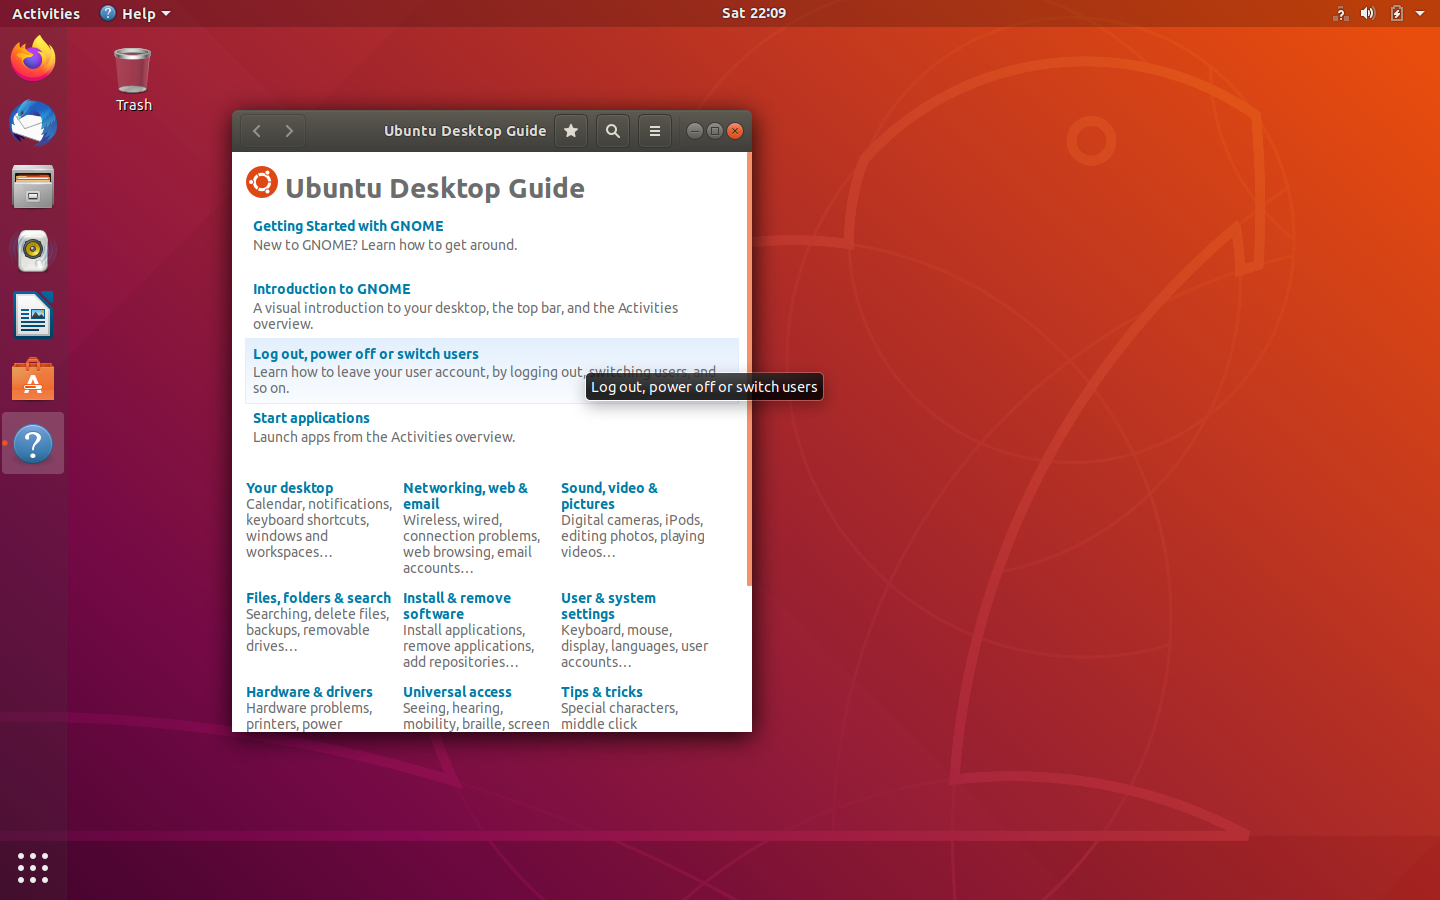1440x900 pixels.
Task: Open Hardware & drivers topic
Action: pyautogui.click(x=309, y=692)
